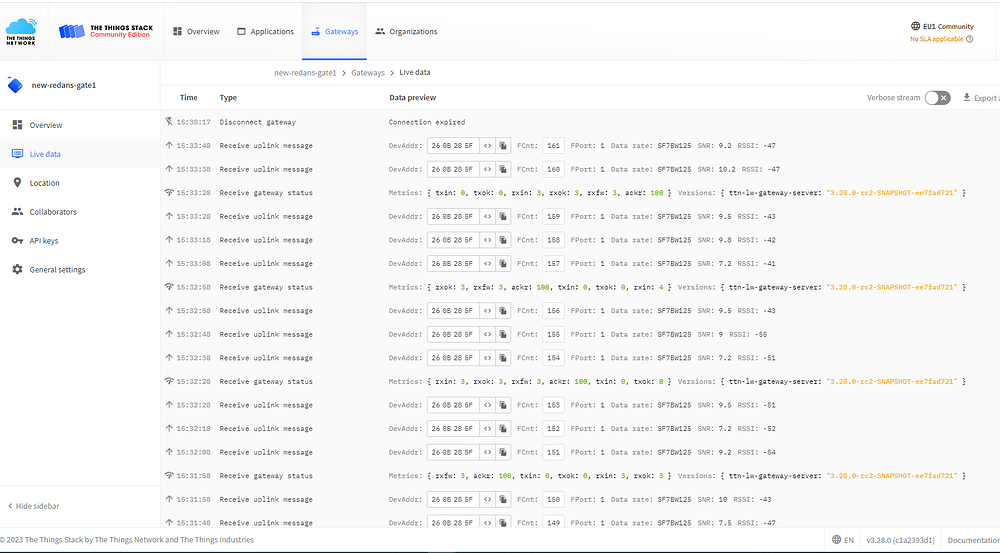The width and height of the screenshot is (1000, 553).
Task: Click FCnt value 159 field
Action: 553,216
